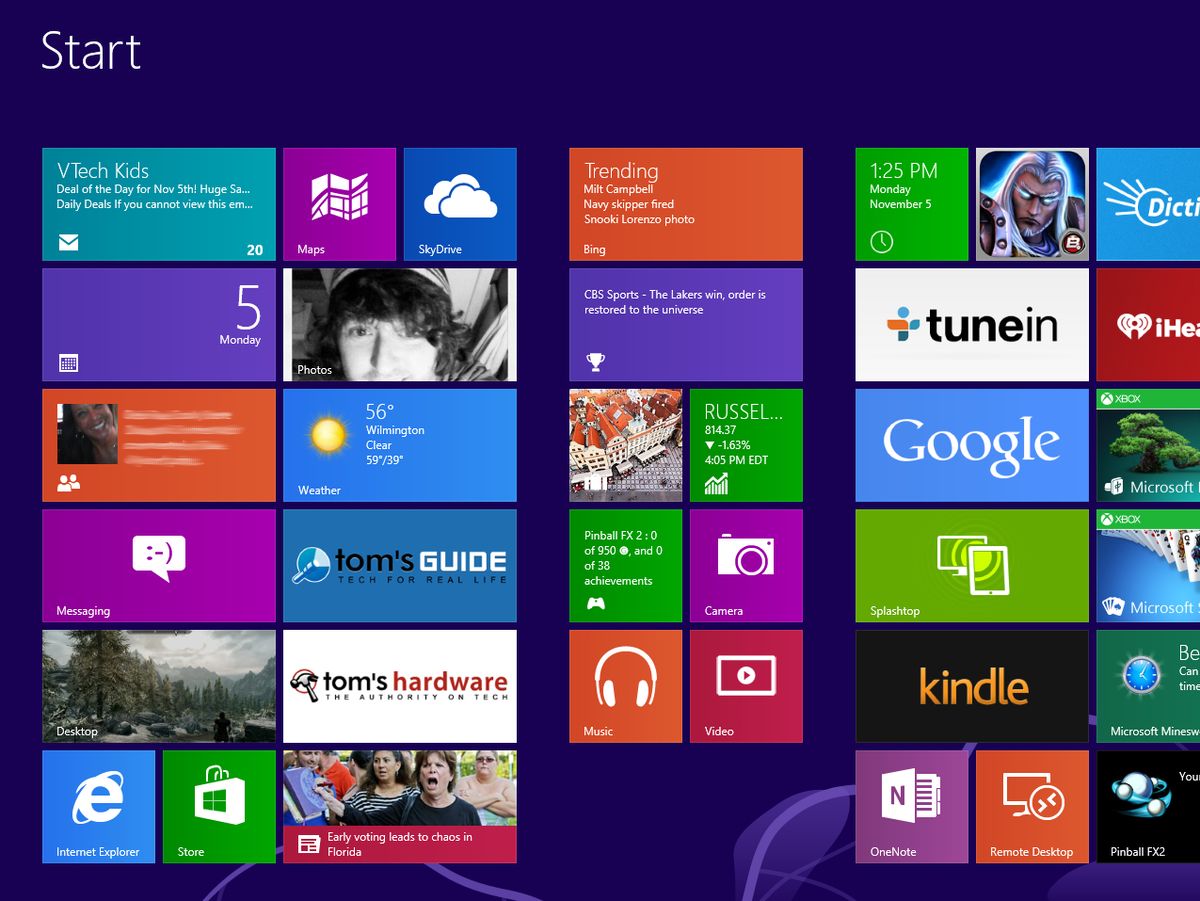Open the Bing Trending tile
The image size is (1200, 901).
[x=686, y=204]
